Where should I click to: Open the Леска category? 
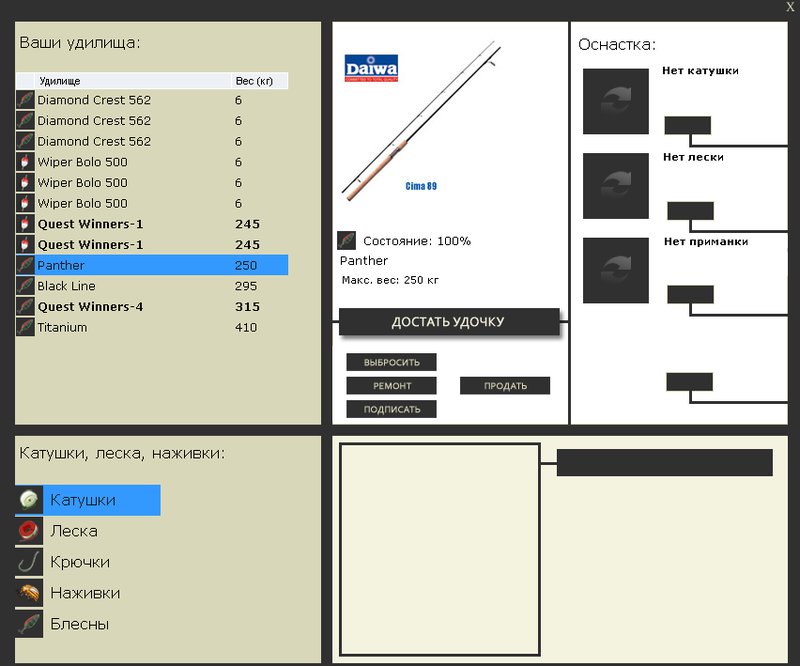click(x=74, y=531)
